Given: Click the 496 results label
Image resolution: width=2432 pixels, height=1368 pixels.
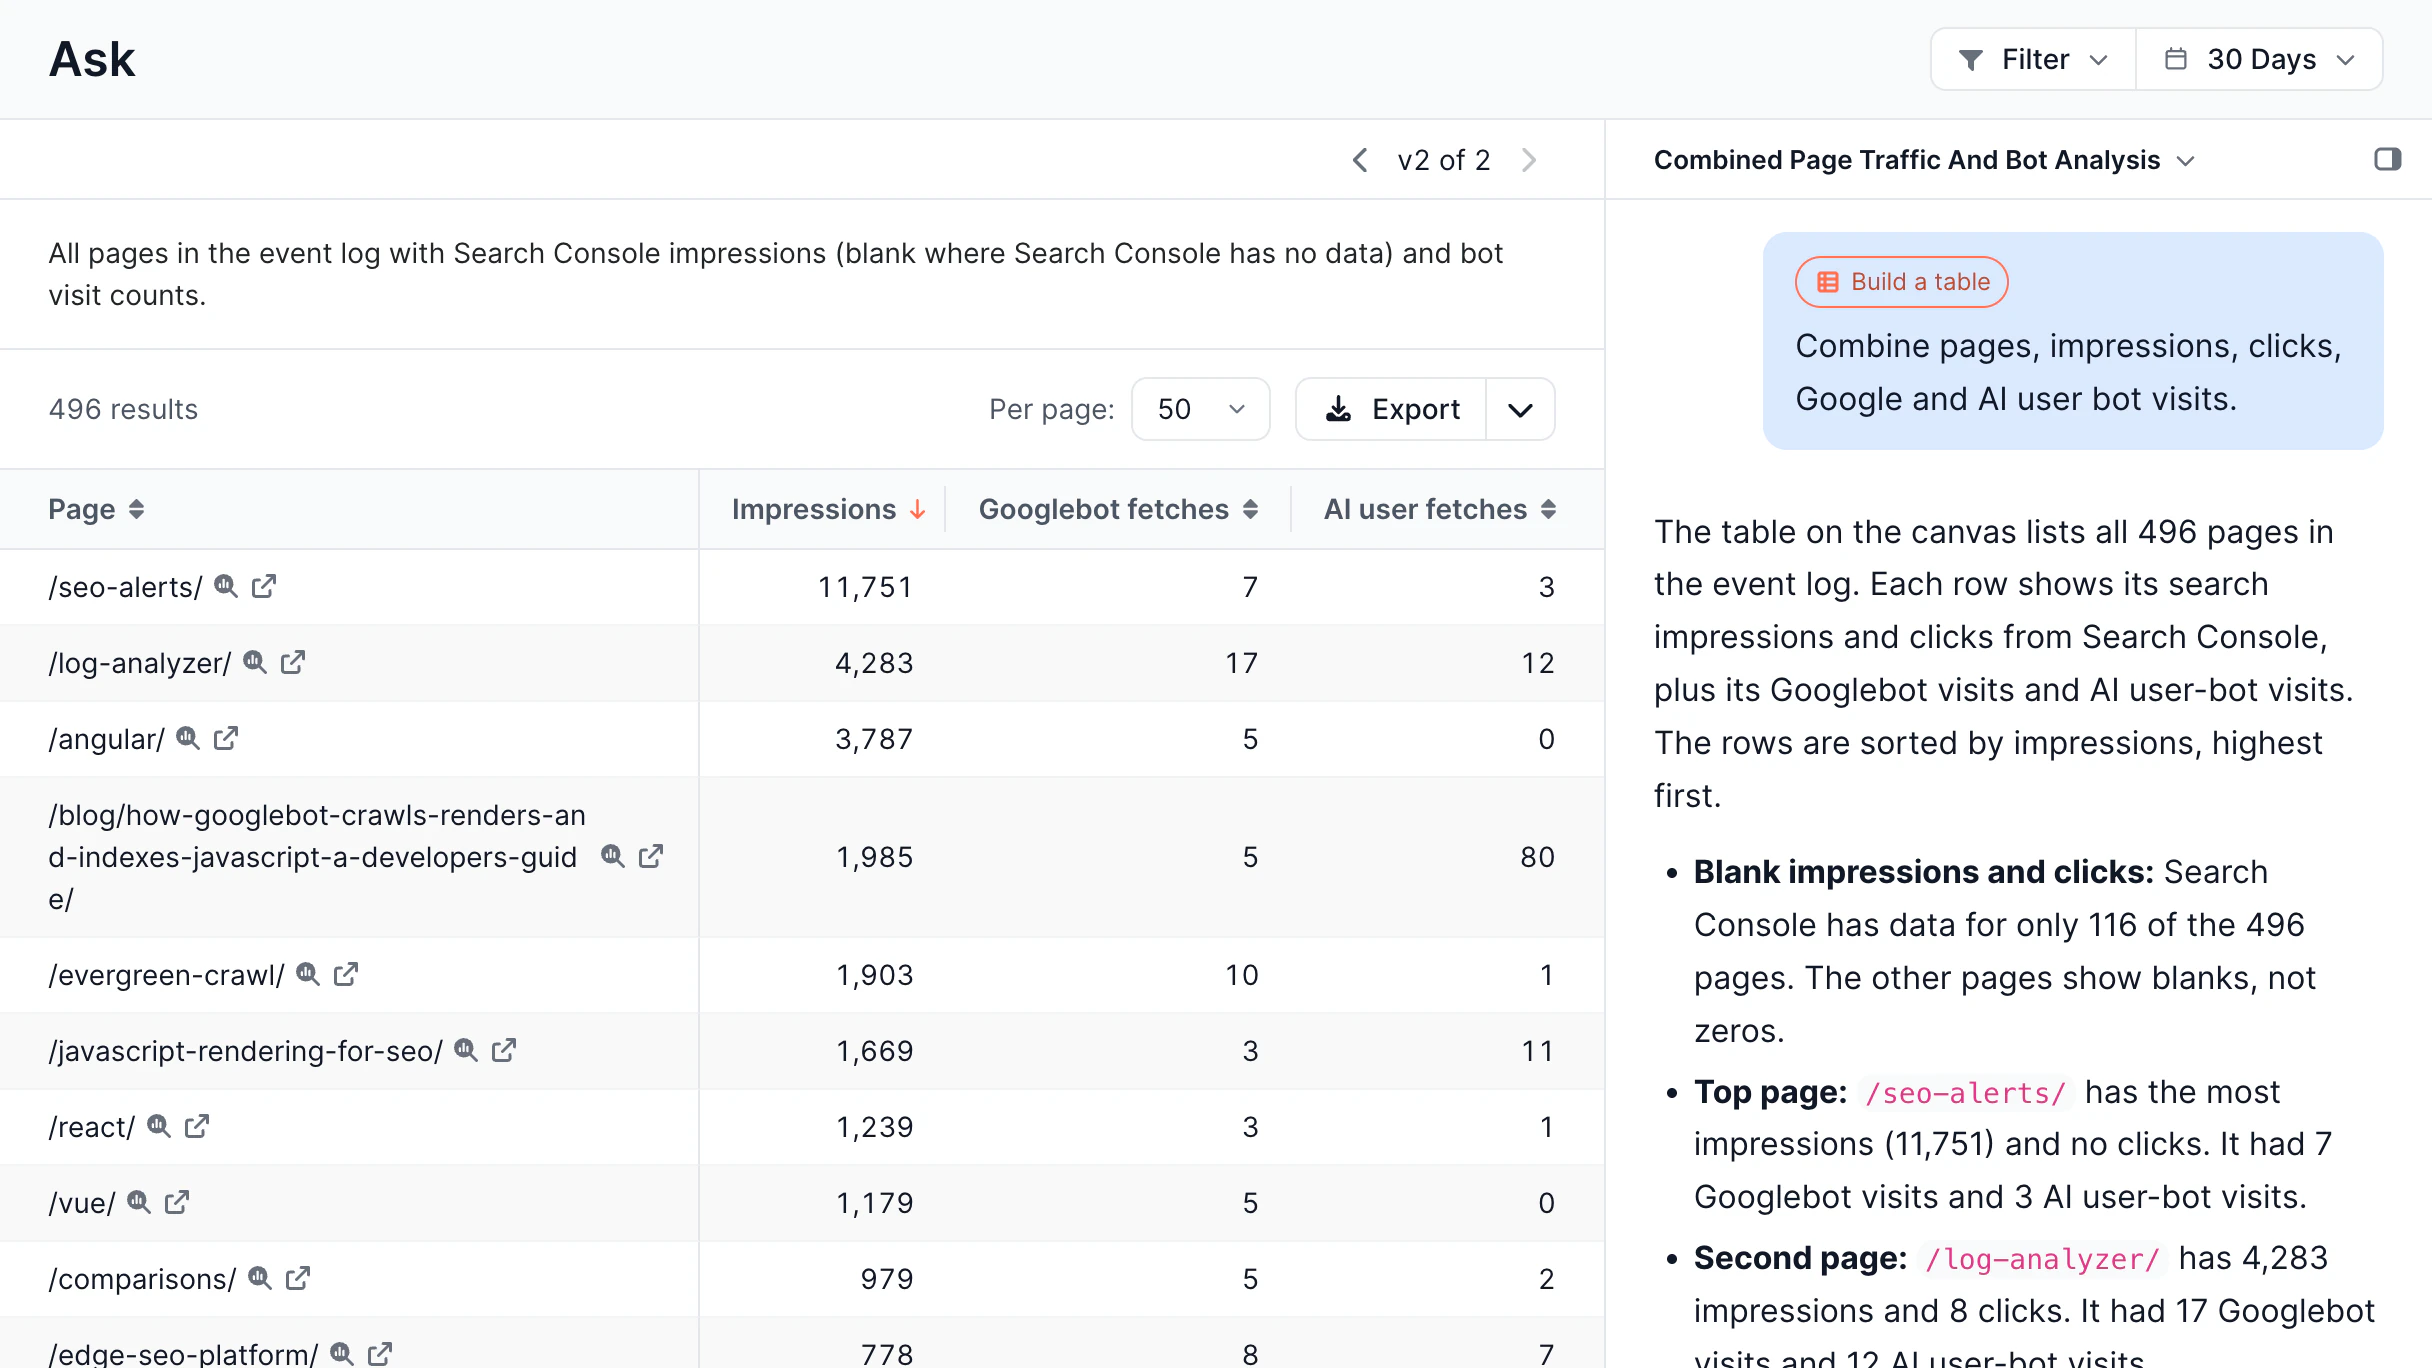Looking at the screenshot, I should pos(124,409).
